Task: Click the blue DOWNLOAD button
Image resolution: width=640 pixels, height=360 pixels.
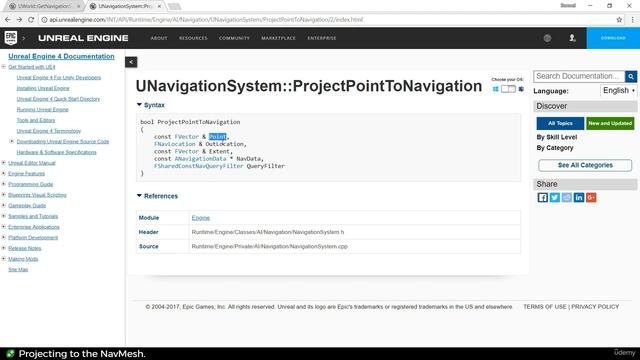Action: tap(613, 38)
